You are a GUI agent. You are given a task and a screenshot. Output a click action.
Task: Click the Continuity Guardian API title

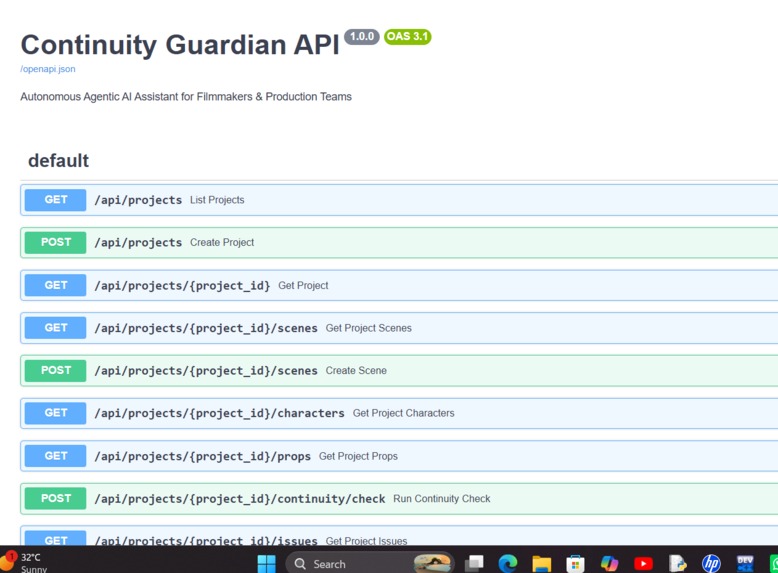click(x=180, y=45)
